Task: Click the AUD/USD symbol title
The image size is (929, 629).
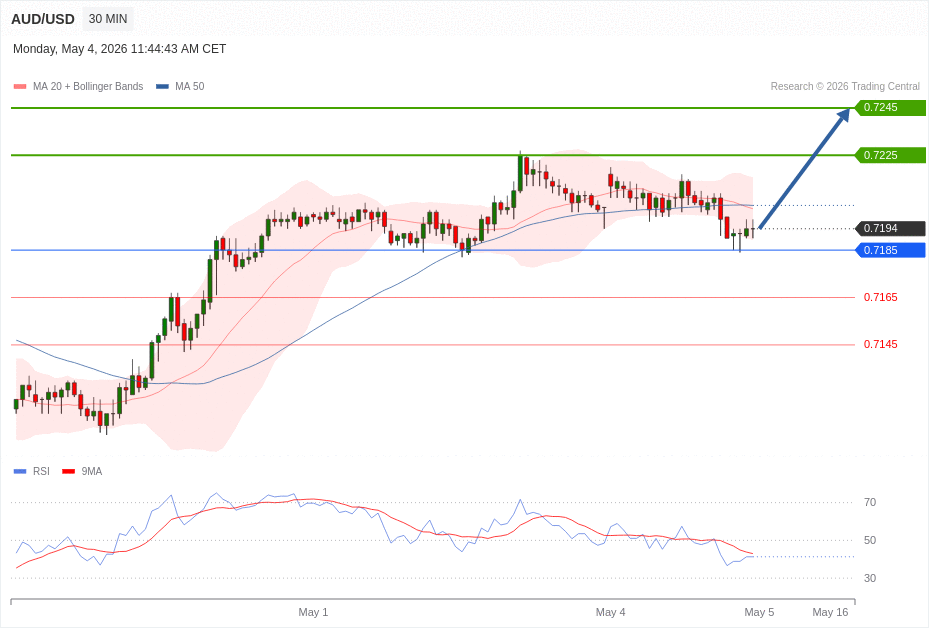Action: point(43,19)
